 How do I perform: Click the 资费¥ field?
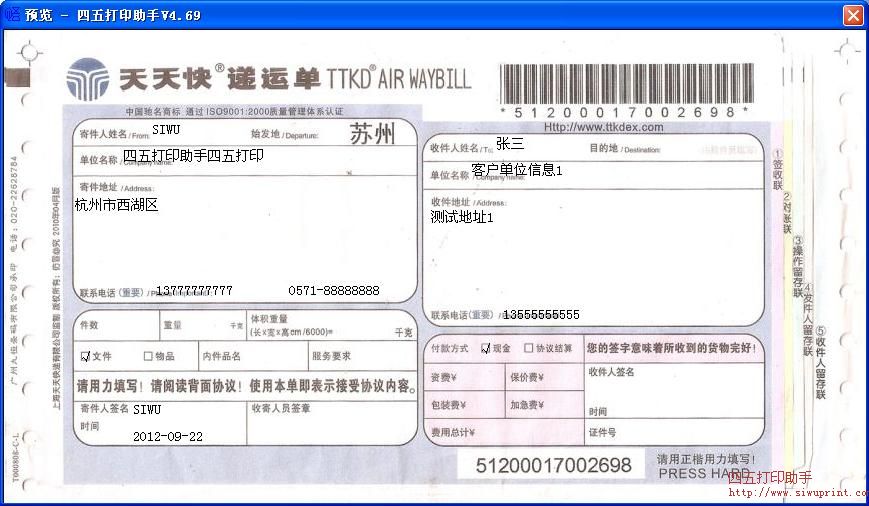[464, 377]
